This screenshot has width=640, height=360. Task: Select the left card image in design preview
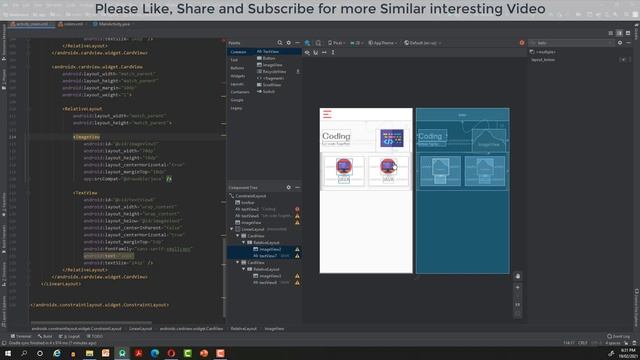344,166
